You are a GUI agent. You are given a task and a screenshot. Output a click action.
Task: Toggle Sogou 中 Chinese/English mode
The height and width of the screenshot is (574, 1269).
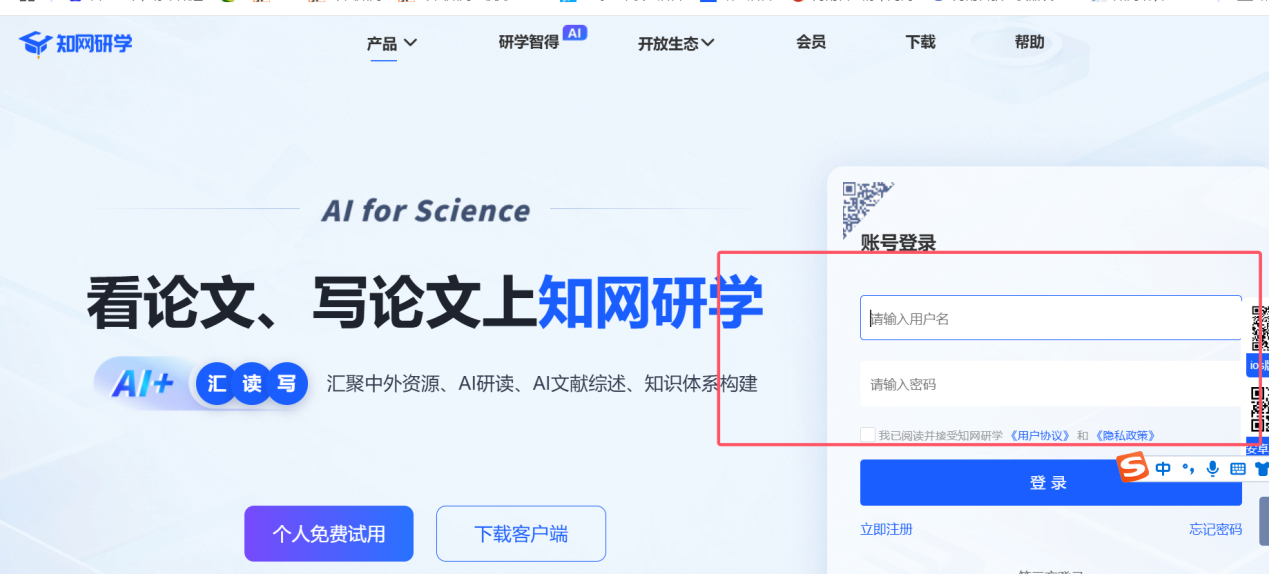click(x=1163, y=468)
